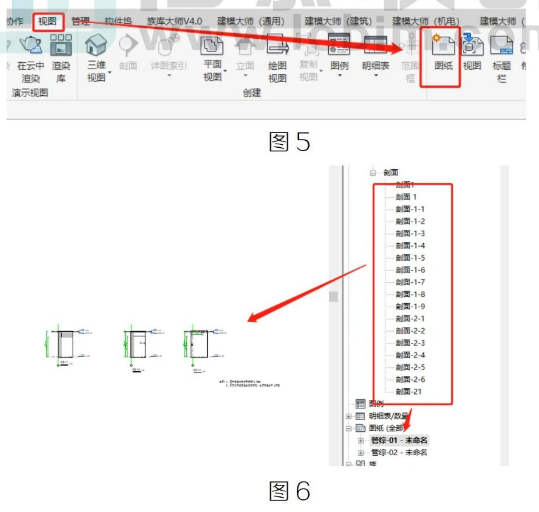Click the 图例 icon in project browser tree
Viewport: 539px width, 512px height.
click(x=360, y=403)
